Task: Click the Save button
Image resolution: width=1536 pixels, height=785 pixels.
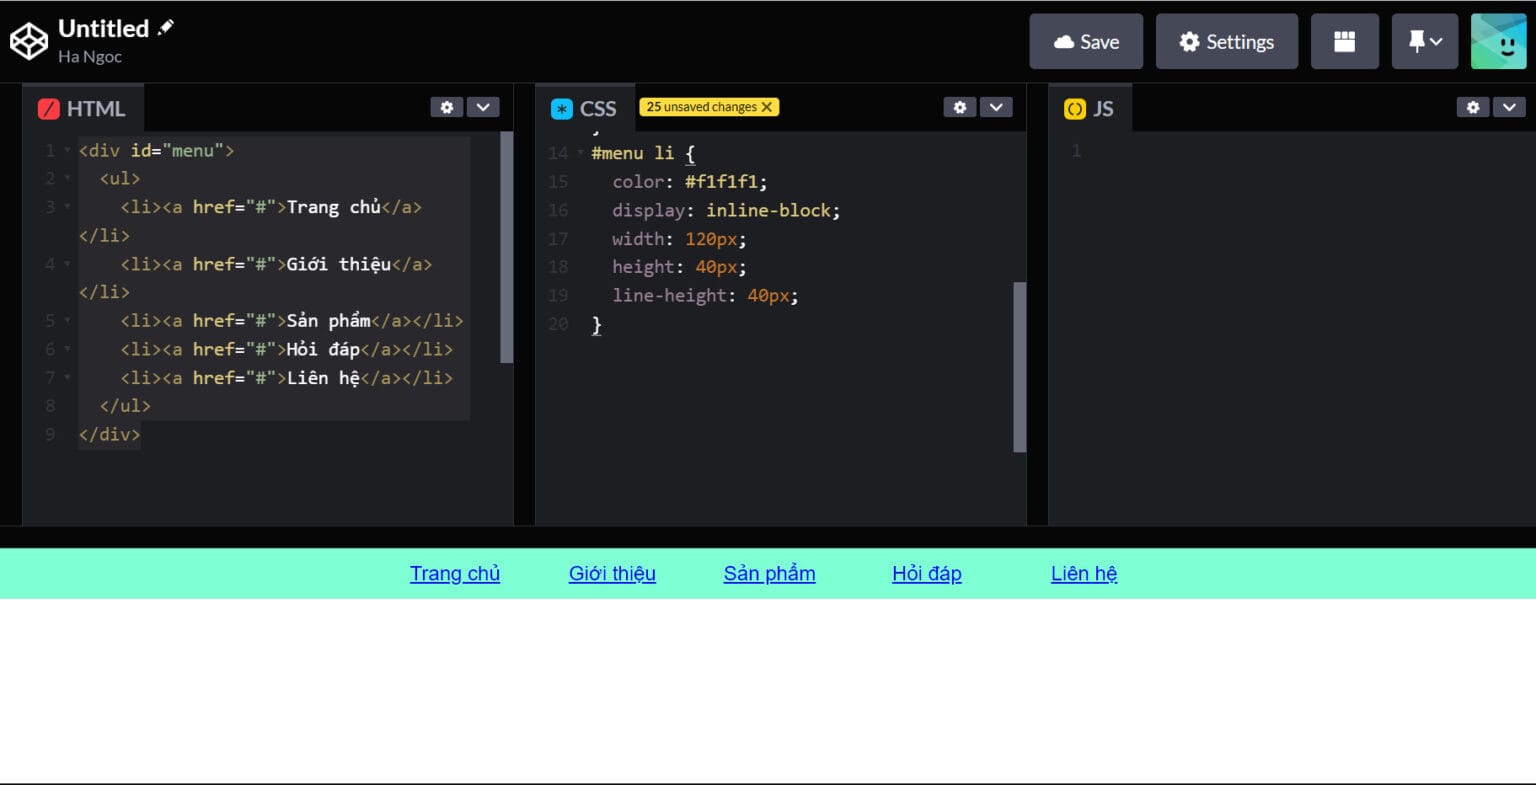Action: pos(1086,41)
